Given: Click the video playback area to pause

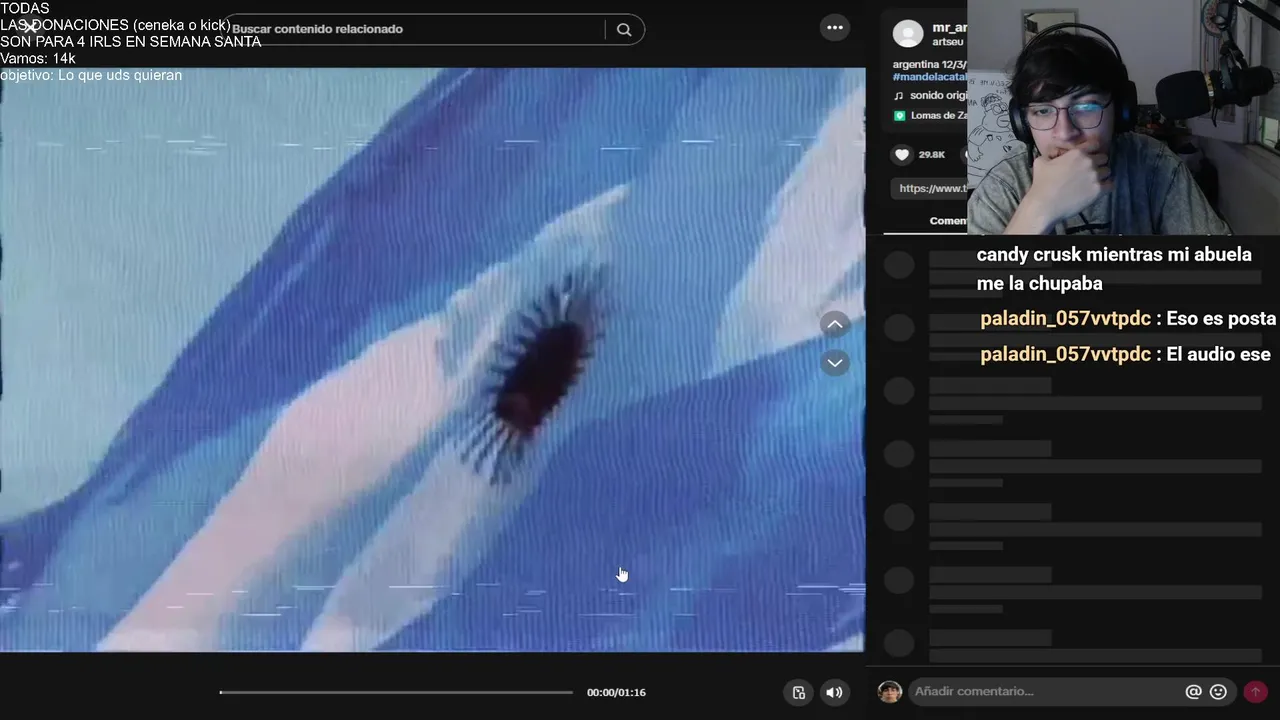Looking at the screenshot, I should [x=432, y=360].
